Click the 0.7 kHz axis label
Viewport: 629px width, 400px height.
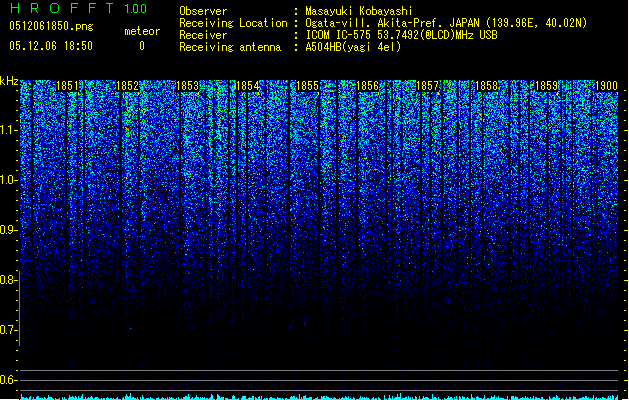click(x=8, y=330)
